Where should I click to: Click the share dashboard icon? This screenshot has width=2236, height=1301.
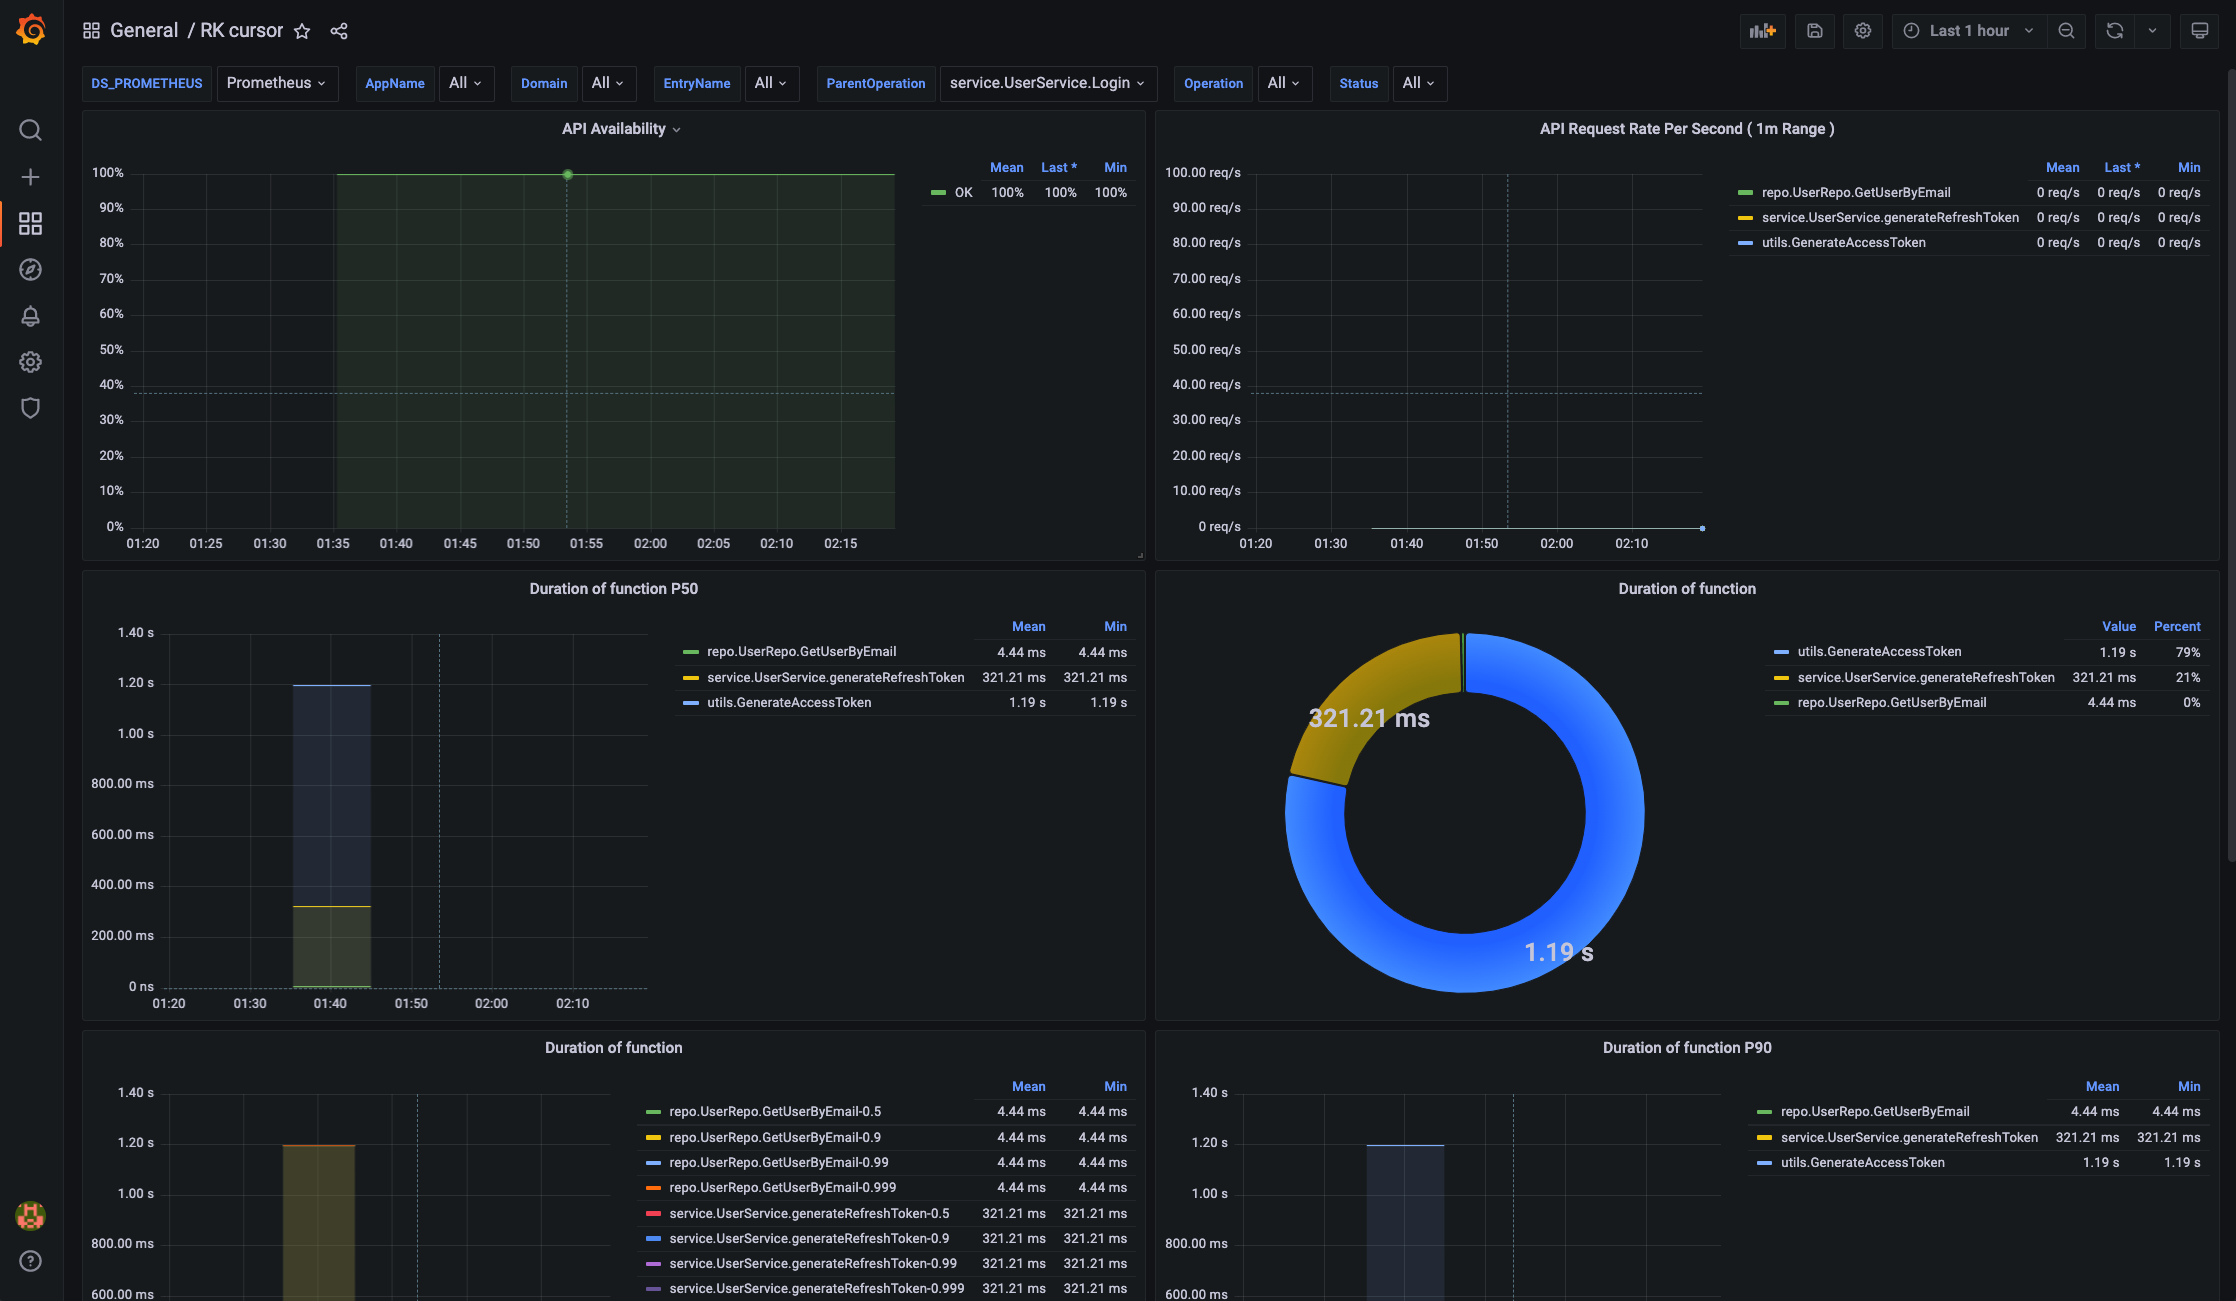click(x=339, y=31)
